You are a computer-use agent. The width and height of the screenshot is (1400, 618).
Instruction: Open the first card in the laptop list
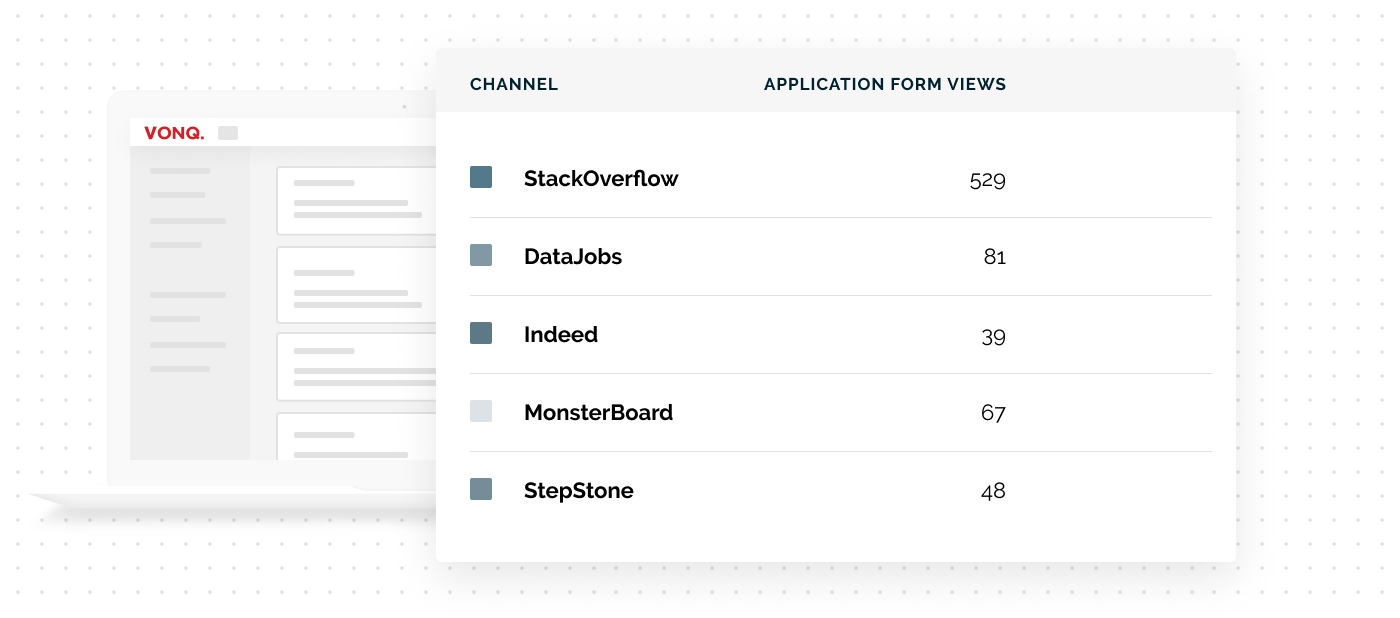point(357,200)
